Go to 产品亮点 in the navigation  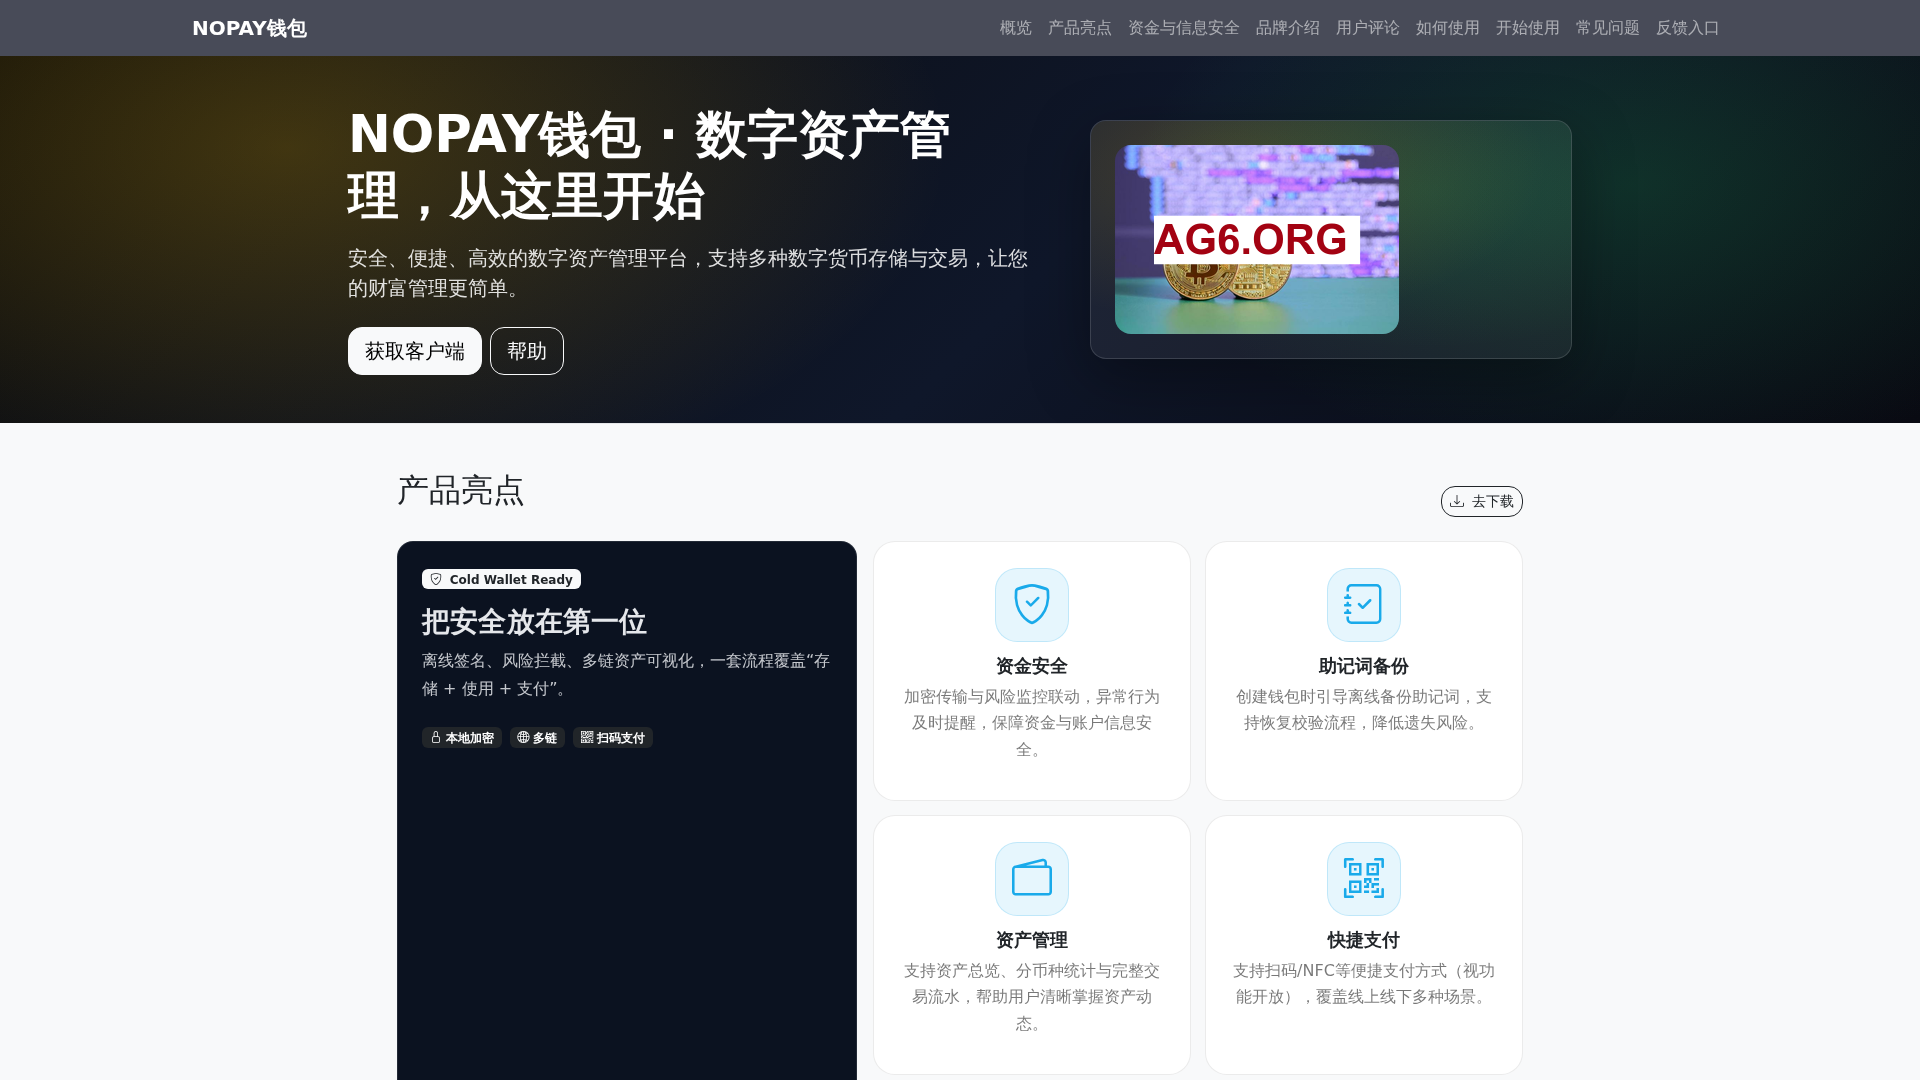coord(1079,28)
